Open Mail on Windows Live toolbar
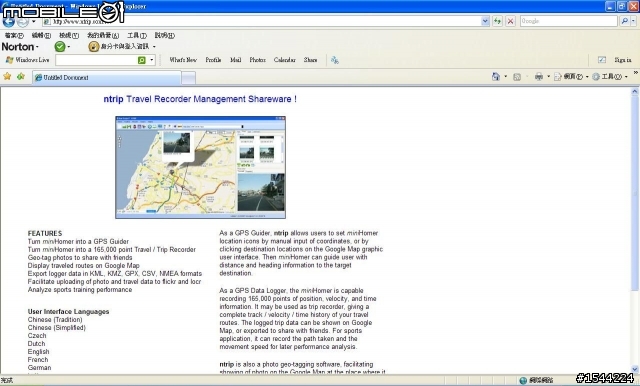 [236, 60]
